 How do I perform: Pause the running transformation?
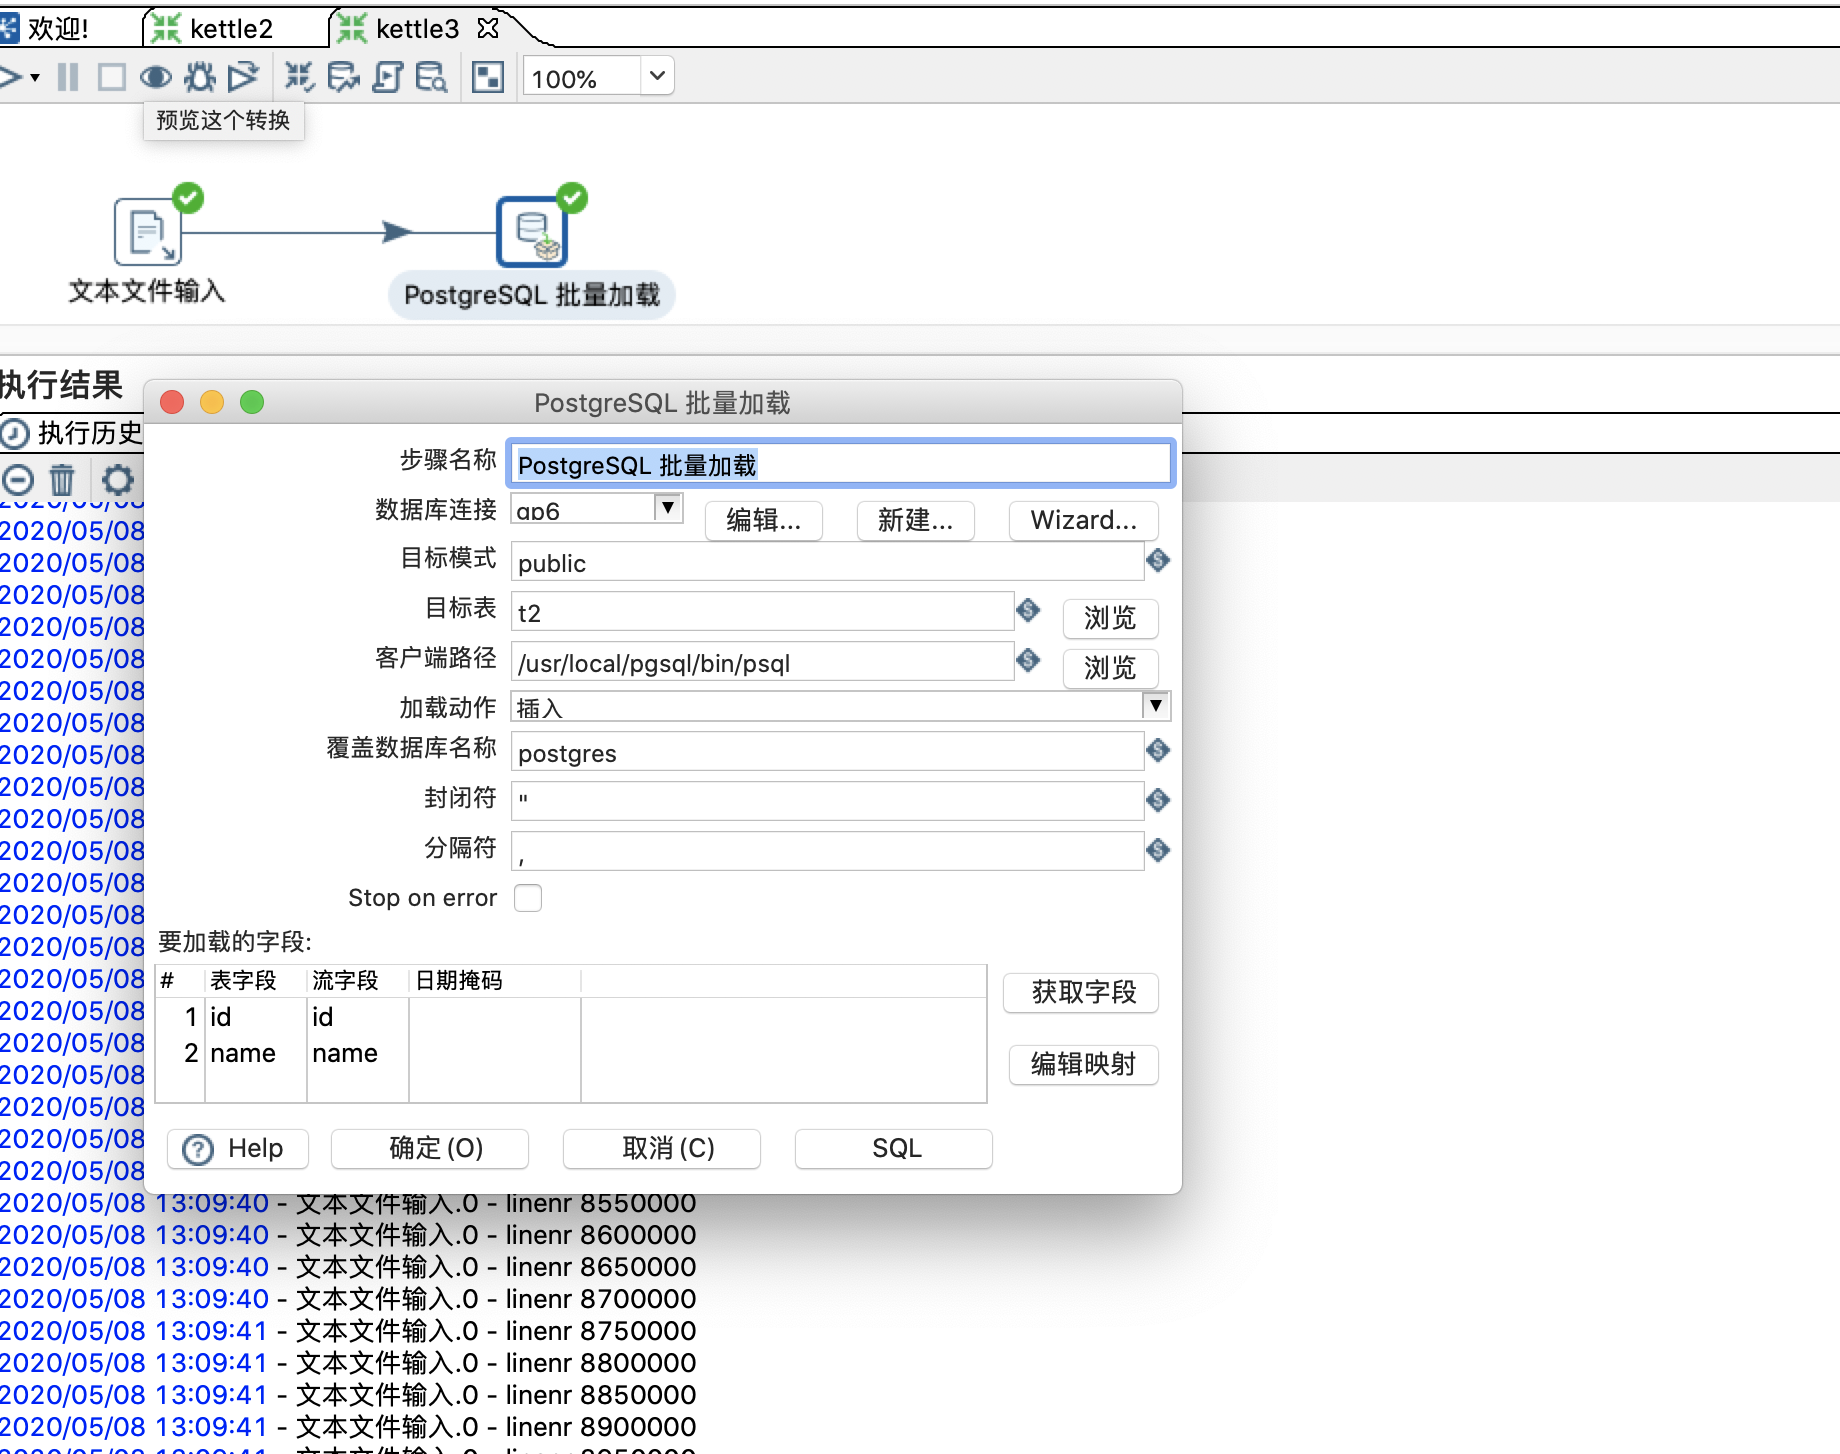pos(68,77)
